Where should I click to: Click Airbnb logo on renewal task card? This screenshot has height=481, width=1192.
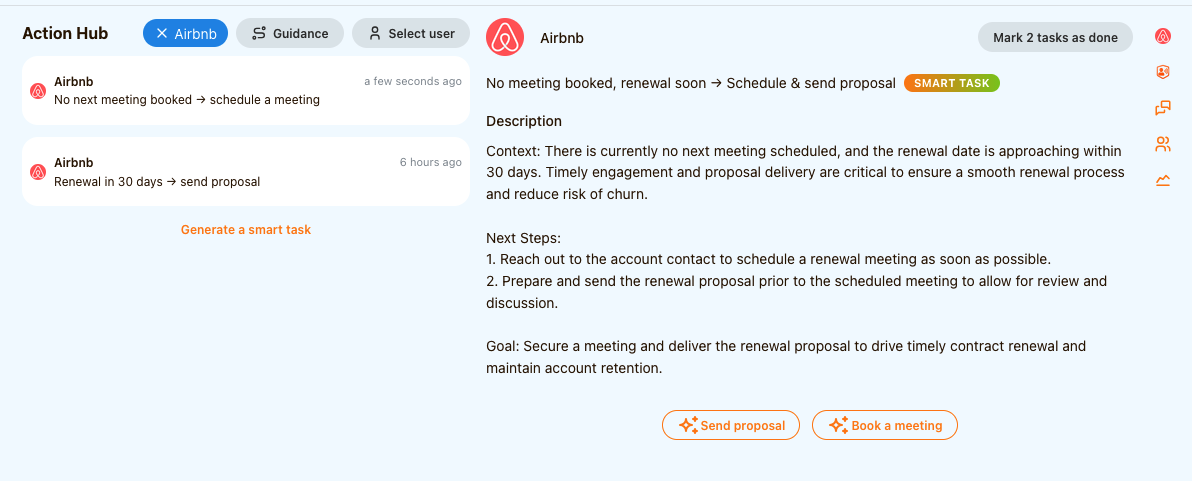pos(38,172)
